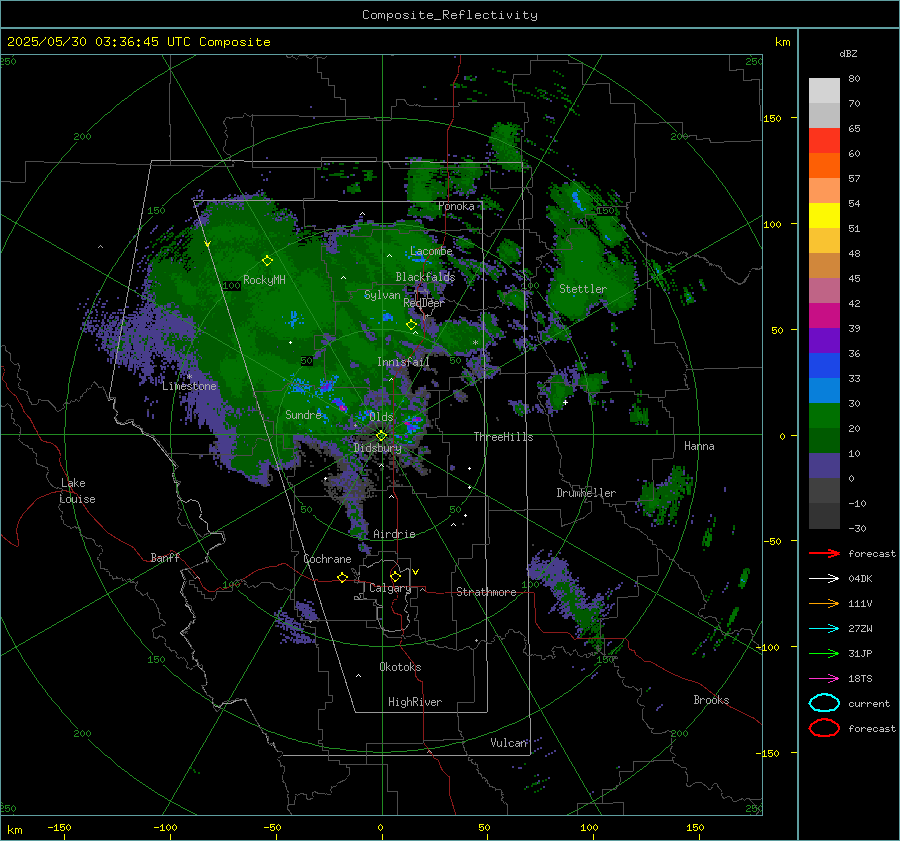Click the Strathmore label
The height and width of the screenshot is (841, 900).
(x=486, y=592)
